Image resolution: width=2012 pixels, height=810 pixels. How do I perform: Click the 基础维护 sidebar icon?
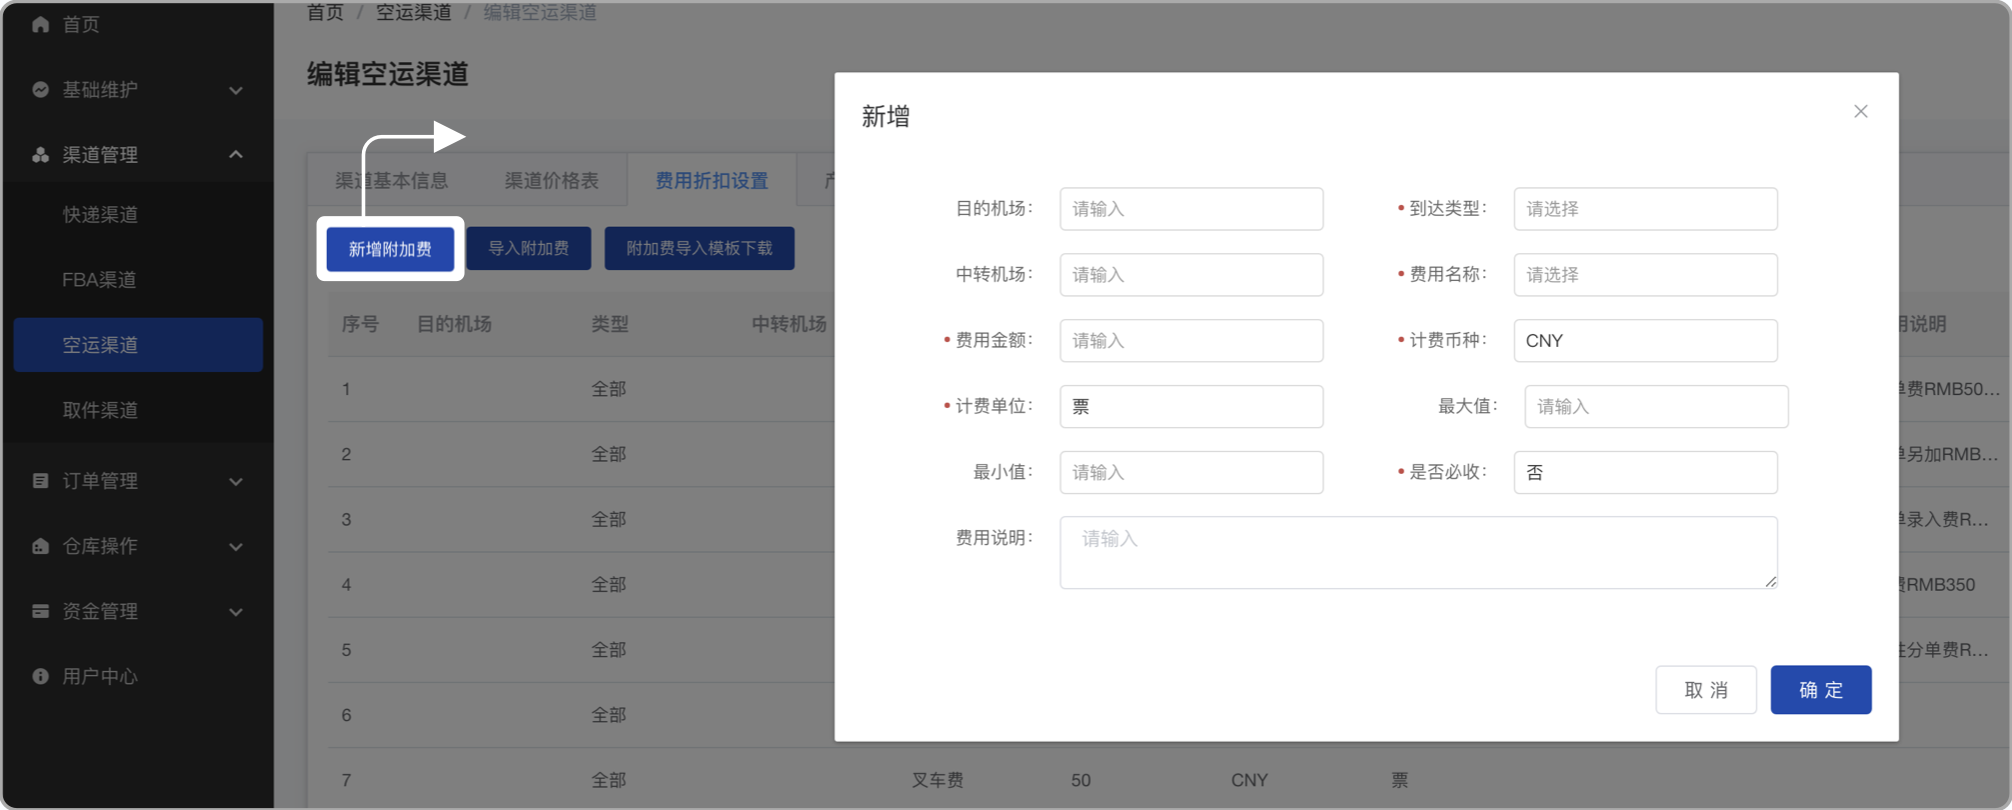point(40,90)
